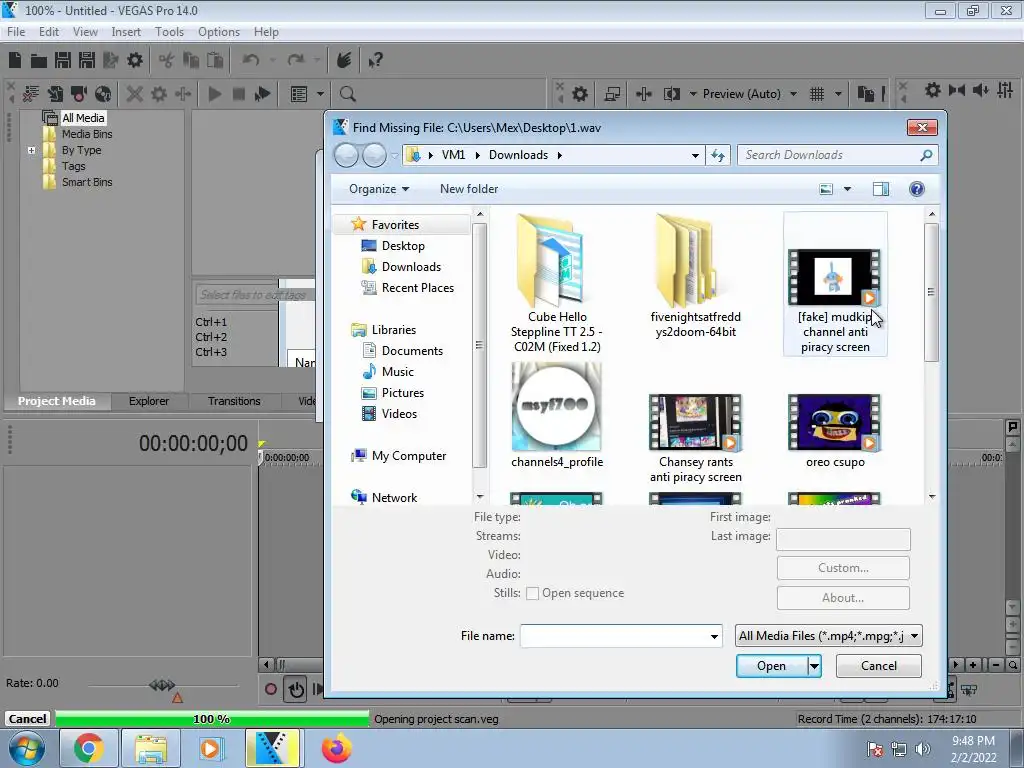Open Project Properties gear icon in main toolbar
The image size is (1024, 768).
pyautogui.click(x=135, y=61)
